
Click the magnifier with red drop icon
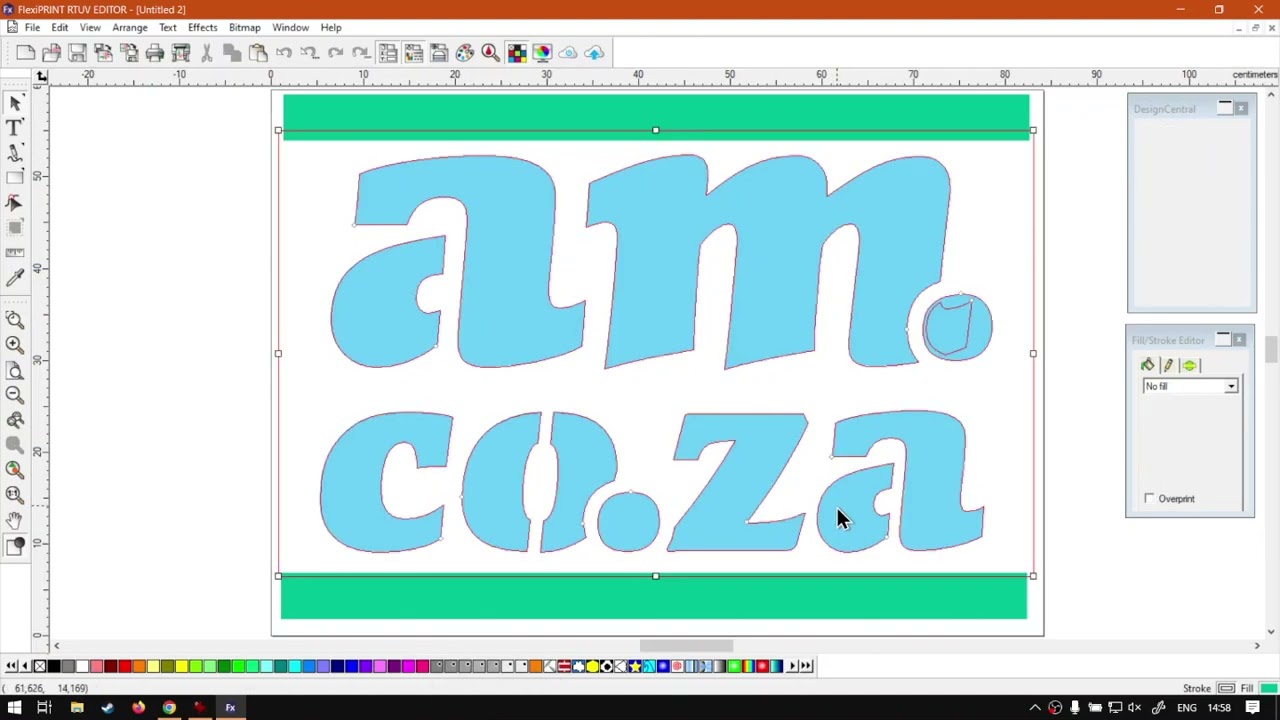[x=491, y=53]
